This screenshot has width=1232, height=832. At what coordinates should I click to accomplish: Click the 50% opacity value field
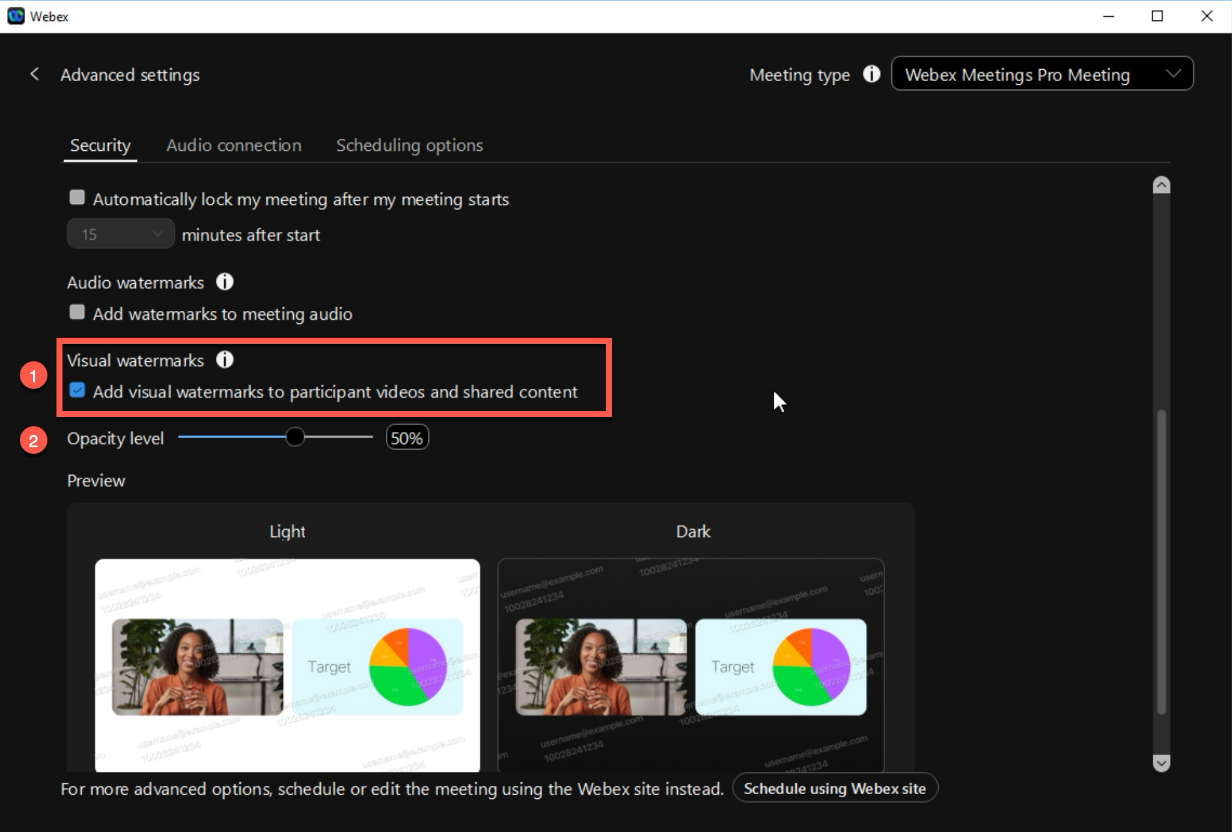pos(407,438)
